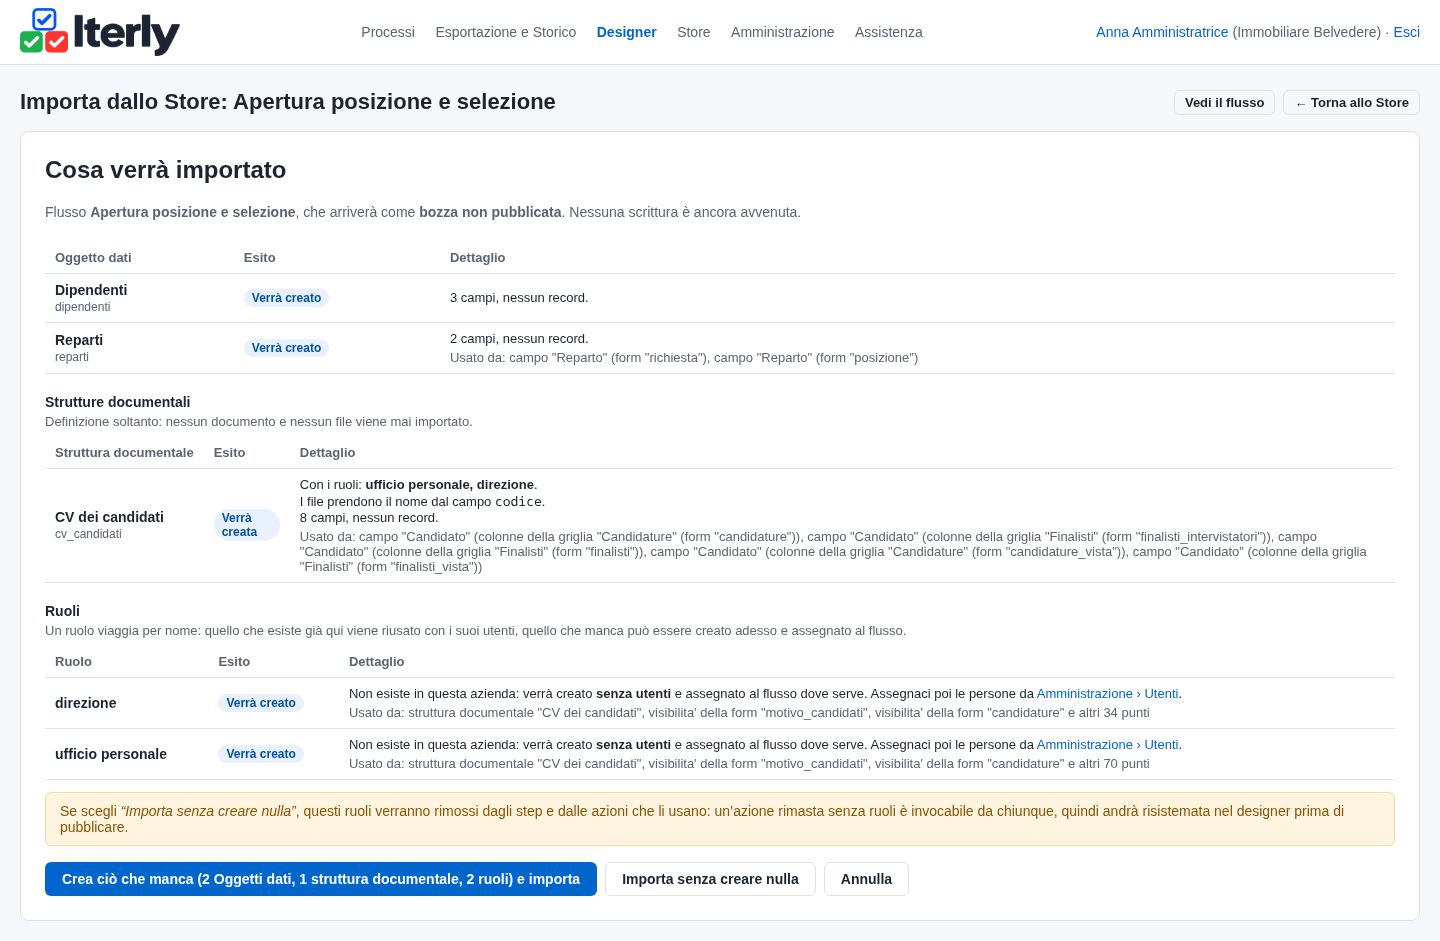Open the Processi menu
The image size is (1440, 941).
tap(388, 32)
